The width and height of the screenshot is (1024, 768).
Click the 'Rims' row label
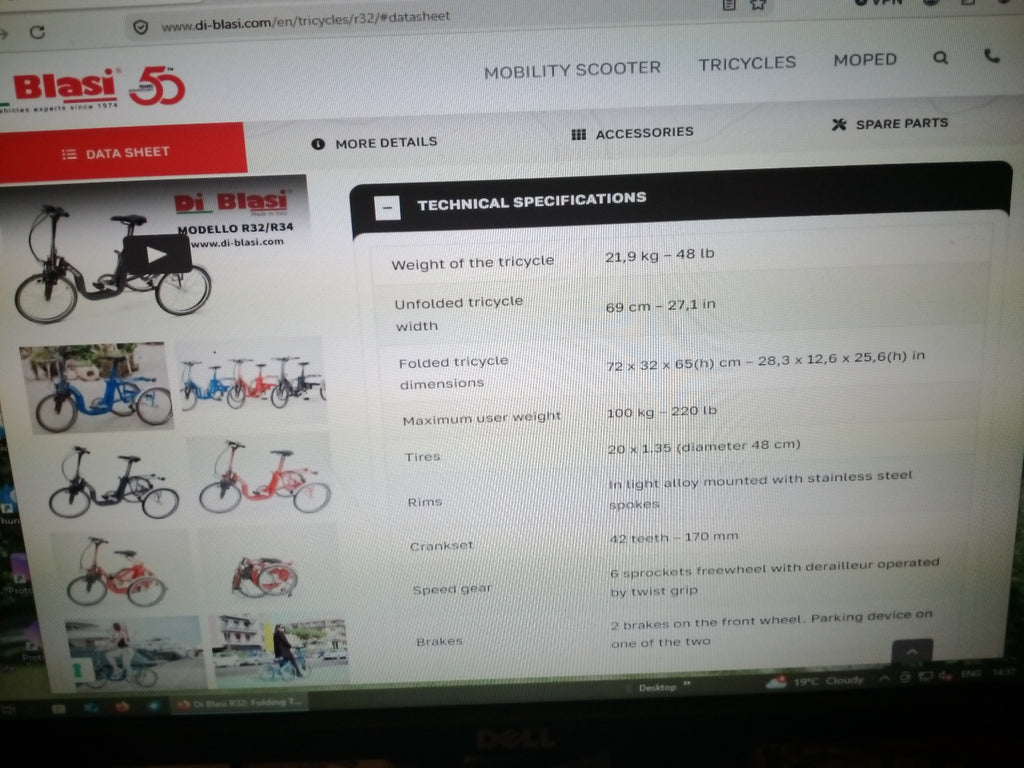(x=424, y=502)
